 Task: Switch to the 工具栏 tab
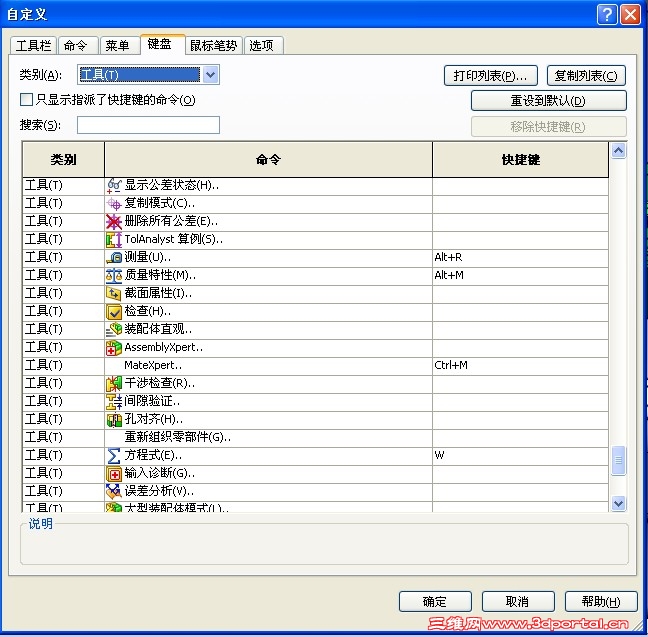33,45
